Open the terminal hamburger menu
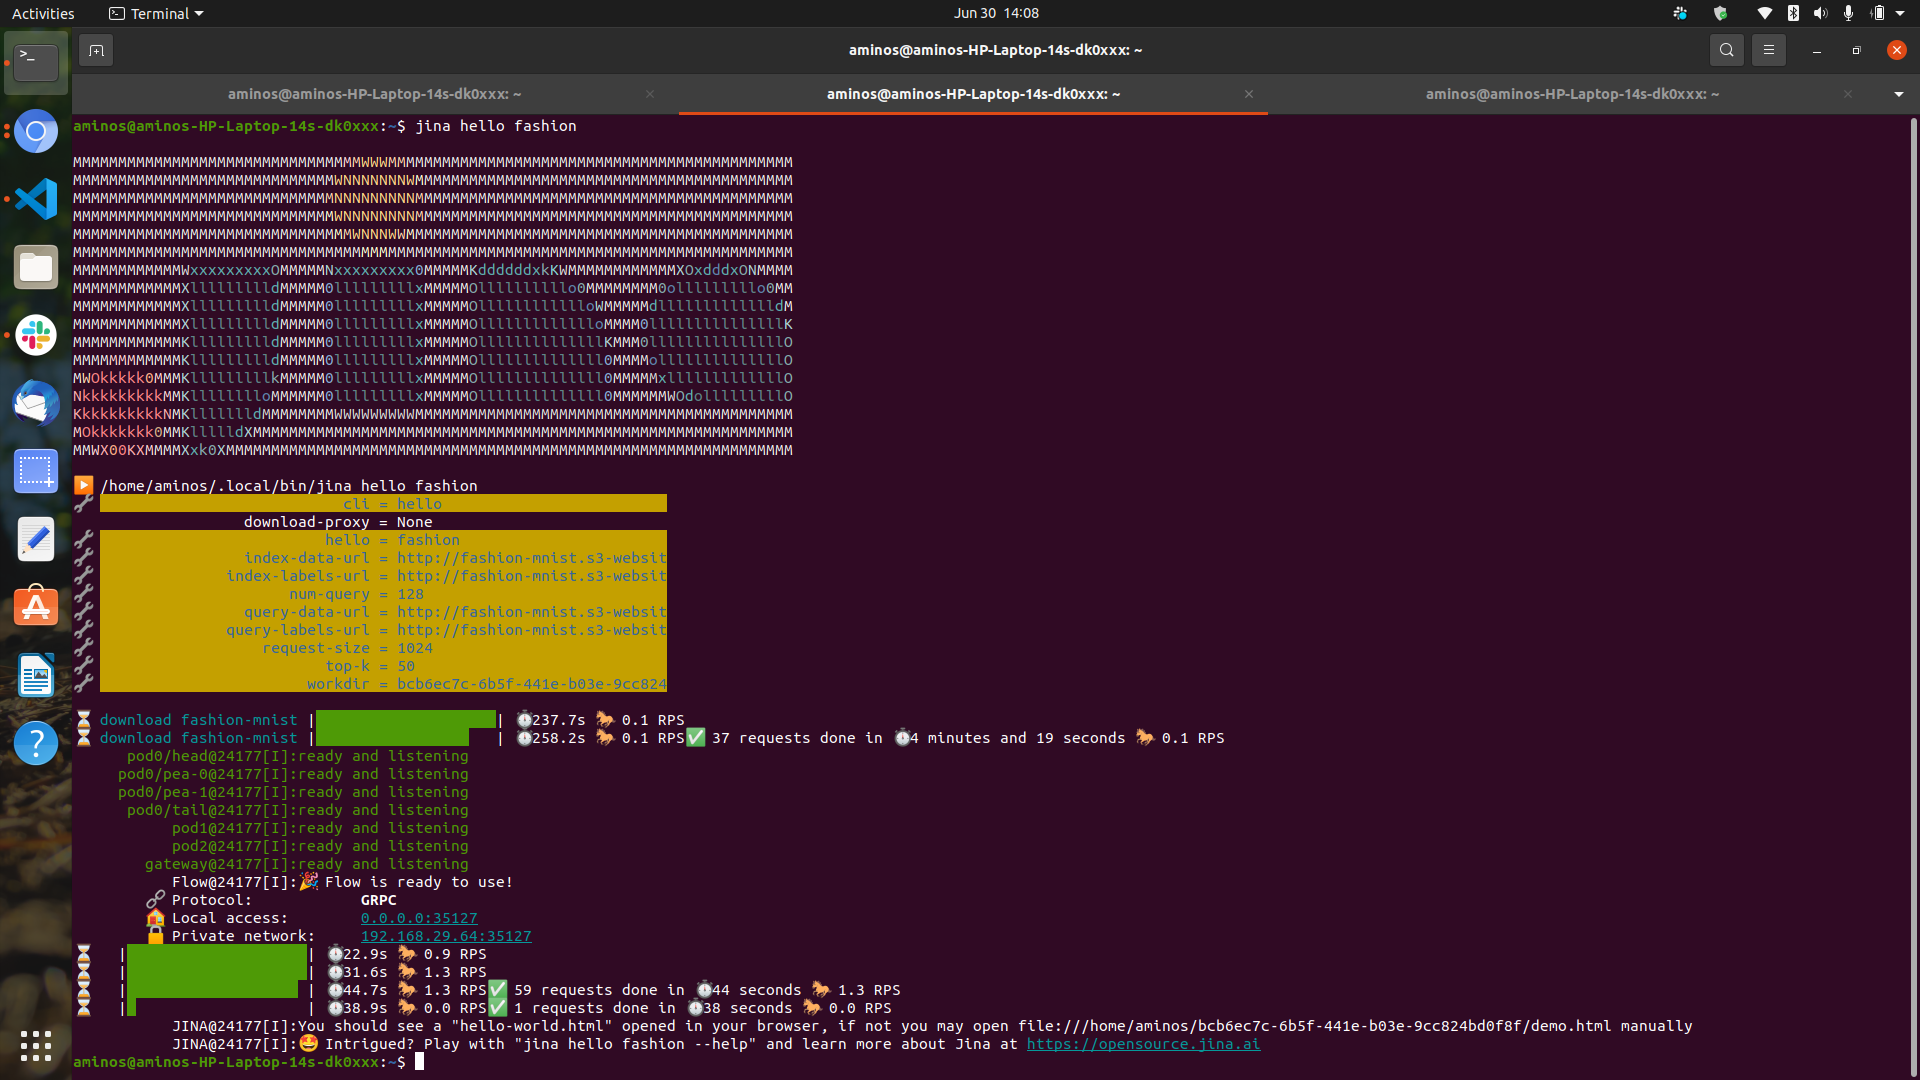 pyautogui.click(x=1768, y=50)
